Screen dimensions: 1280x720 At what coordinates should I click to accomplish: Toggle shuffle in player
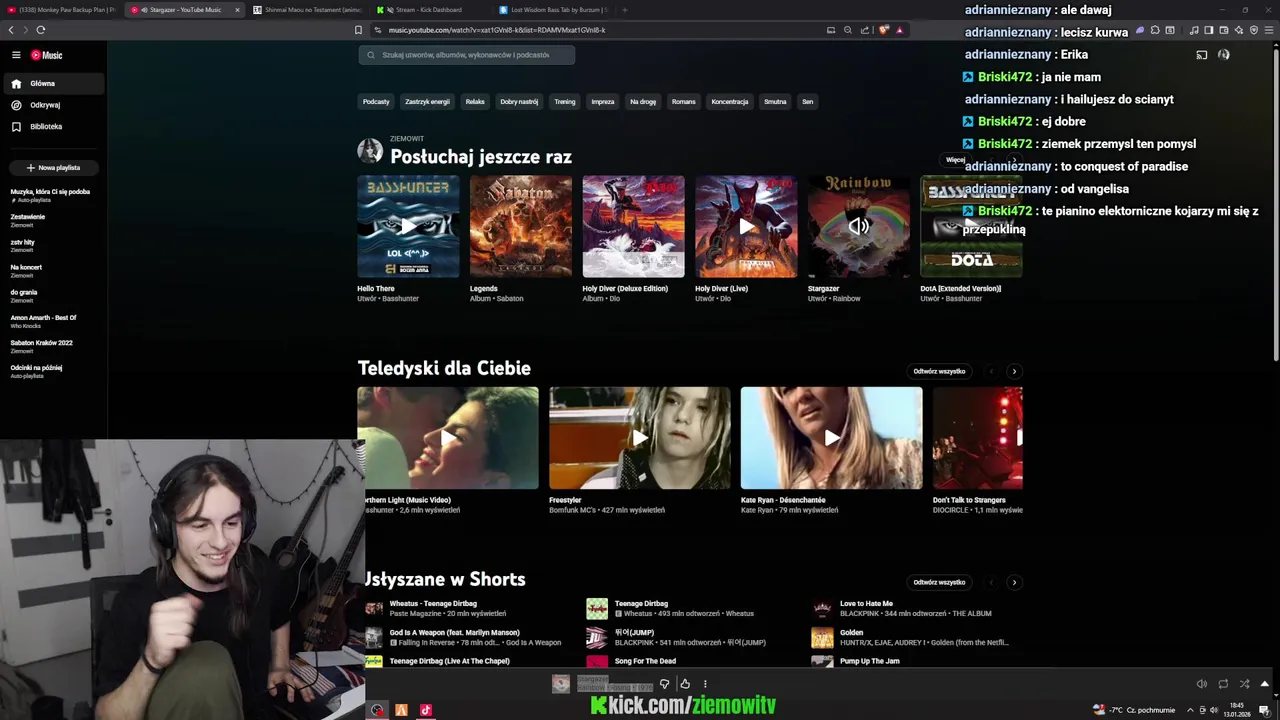tap(1244, 684)
